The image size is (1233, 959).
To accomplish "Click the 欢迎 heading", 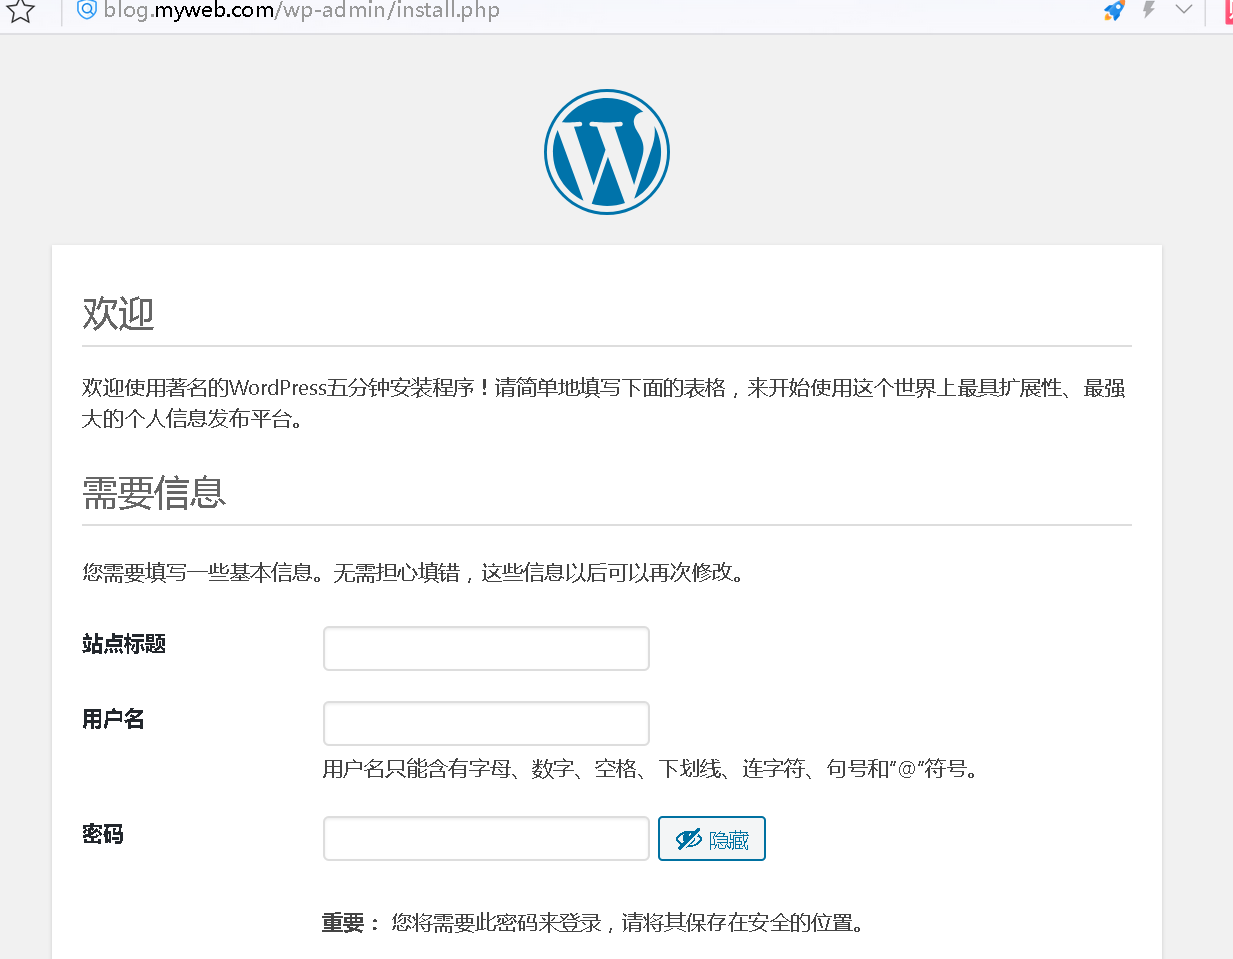I will point(118,314).
